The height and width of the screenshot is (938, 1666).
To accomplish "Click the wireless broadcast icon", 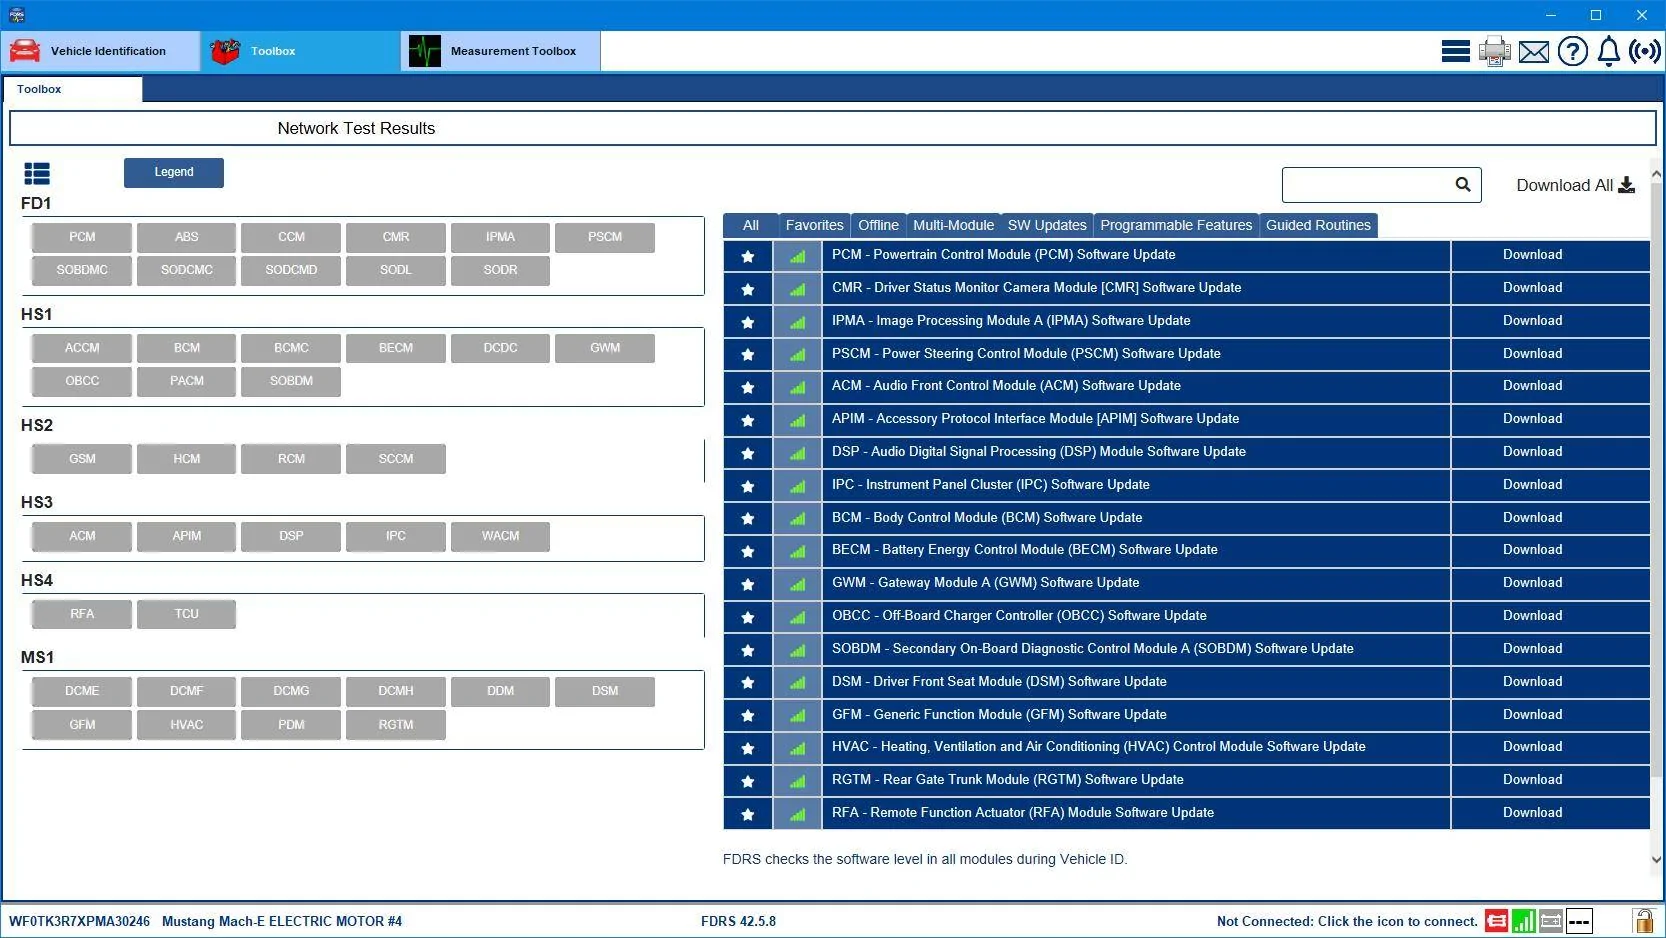I will pos(1644,51).
